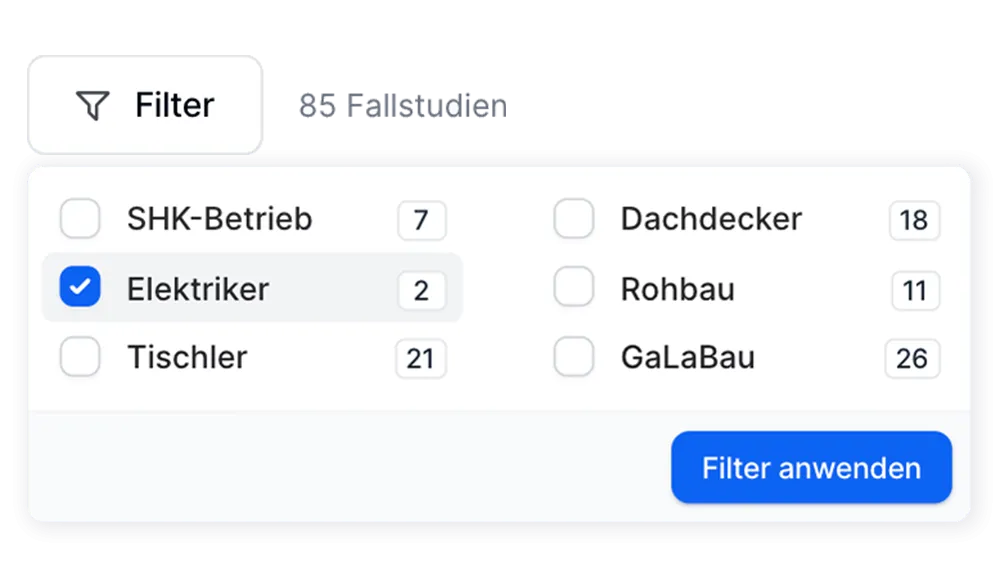Open the 85 Fallstudien results link
Image resolution: width=1000 pixels, height=584 pixels.
pos(403,104)
